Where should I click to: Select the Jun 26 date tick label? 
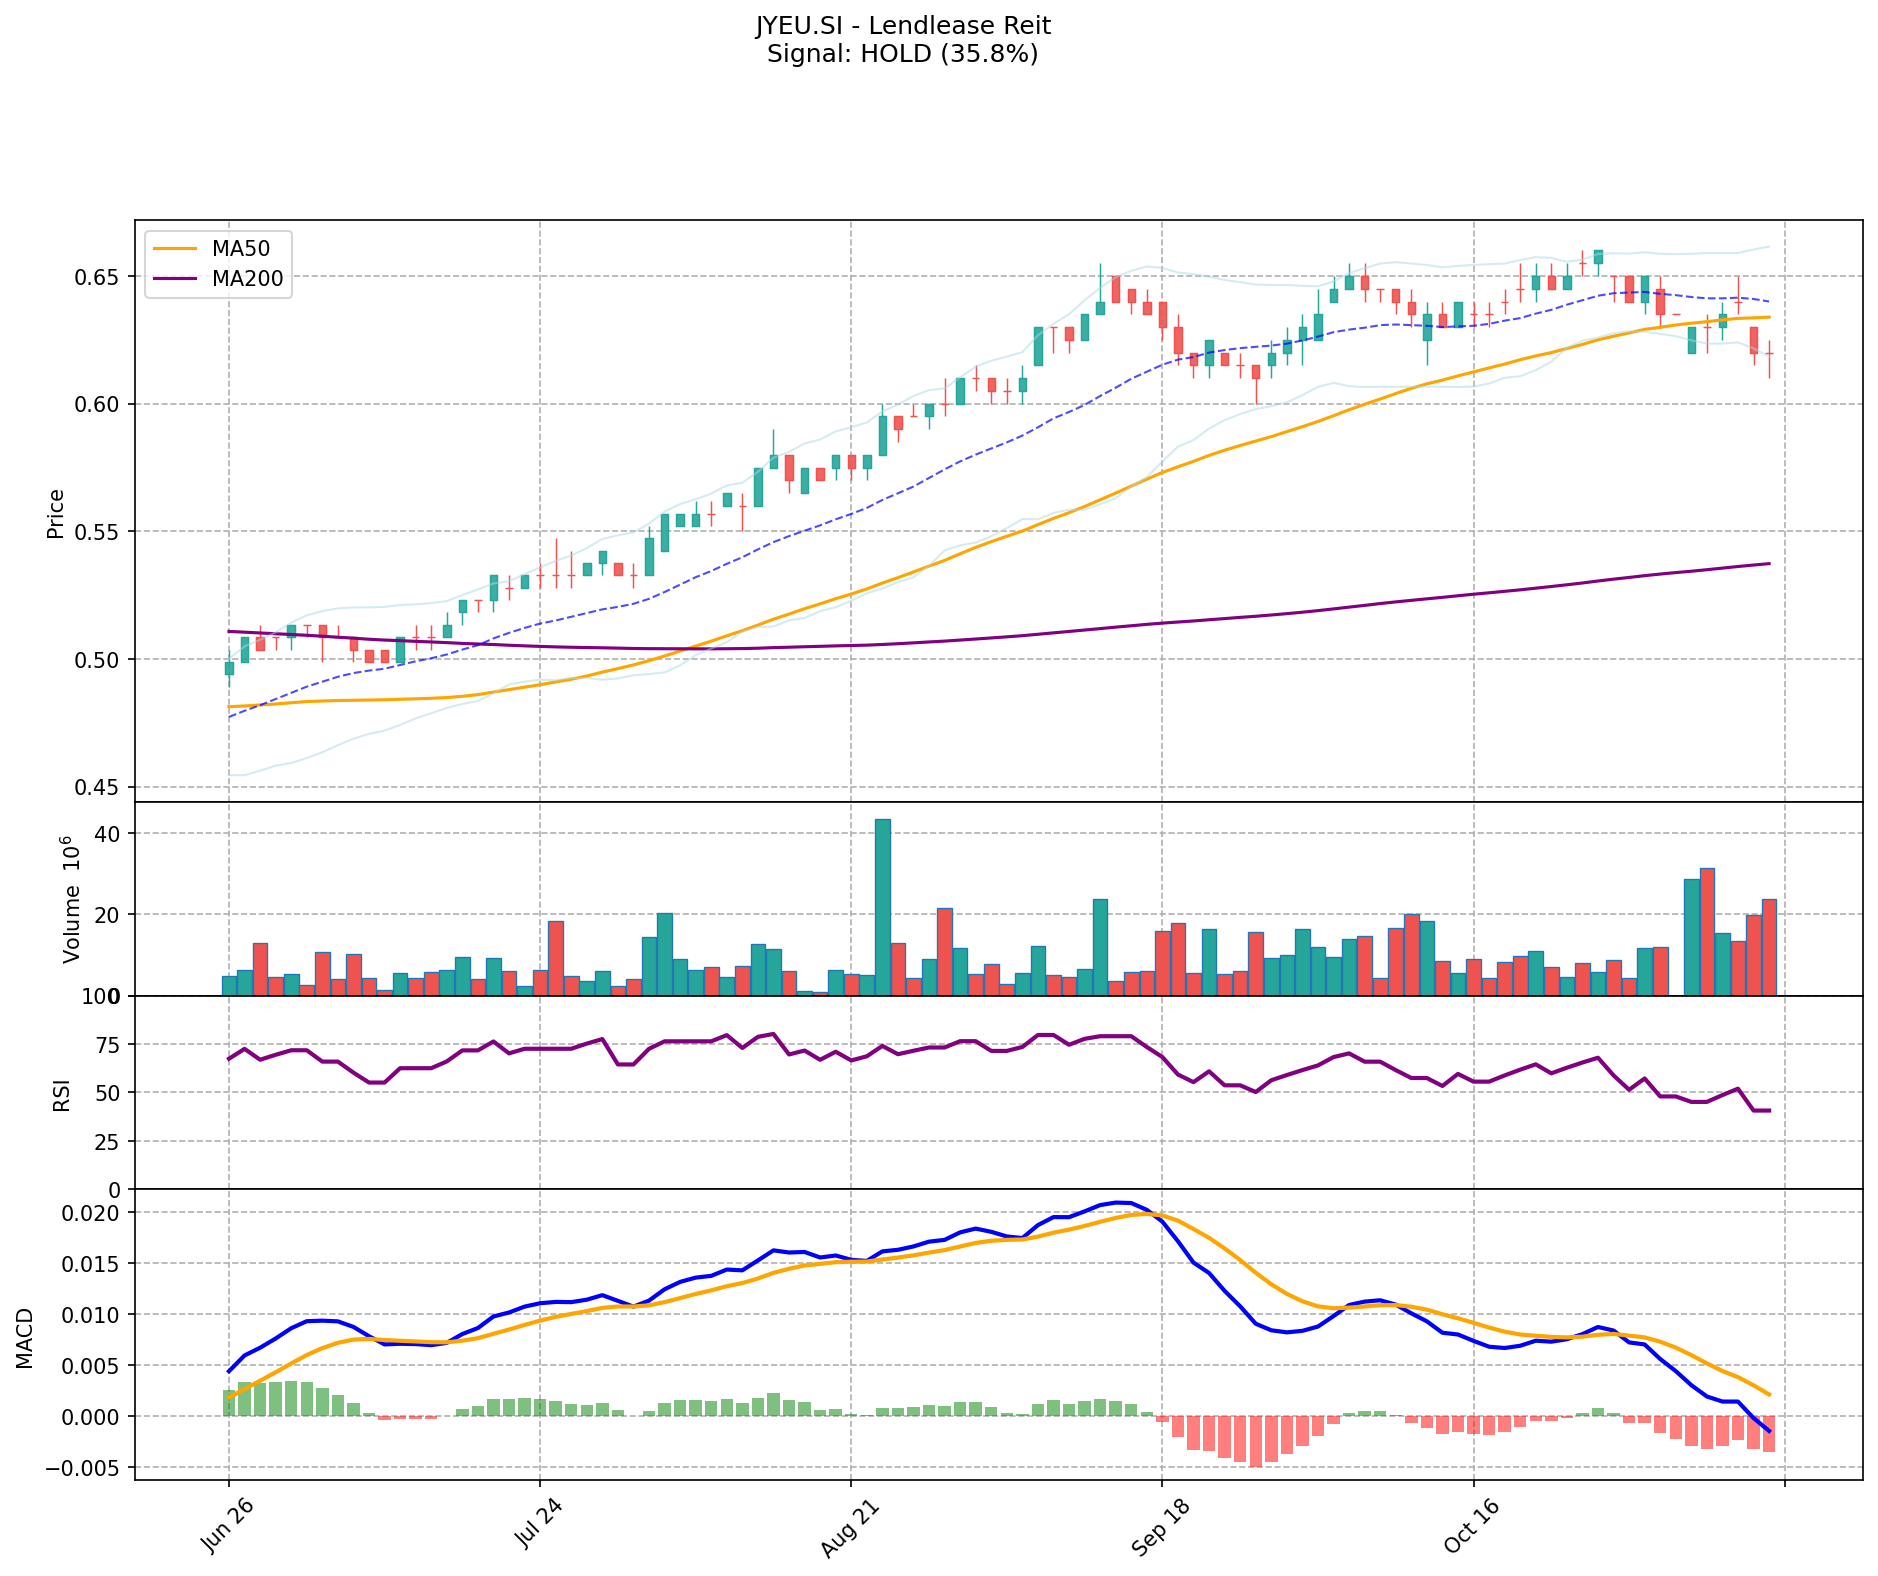pos(226,1528)
